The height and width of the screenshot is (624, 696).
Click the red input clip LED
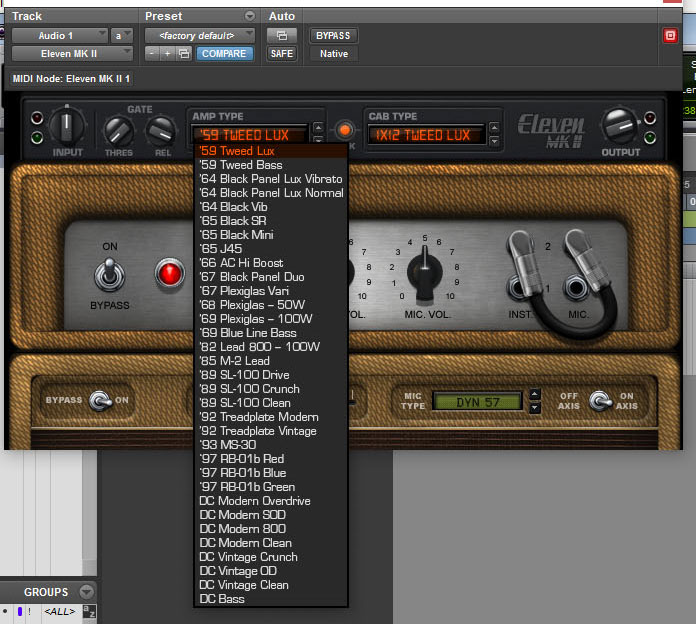(37, 118)
